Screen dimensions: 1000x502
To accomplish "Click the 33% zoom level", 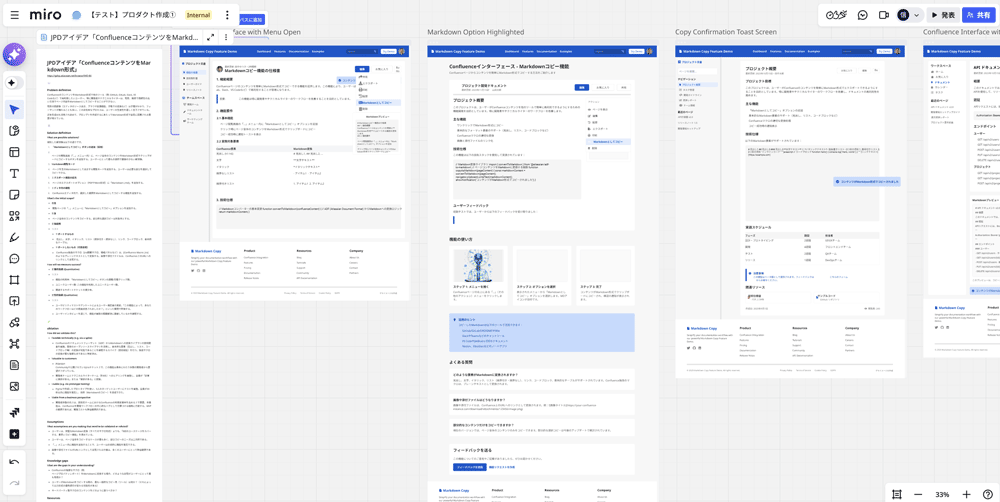I will pyautogui.click(x=942, y=494).
